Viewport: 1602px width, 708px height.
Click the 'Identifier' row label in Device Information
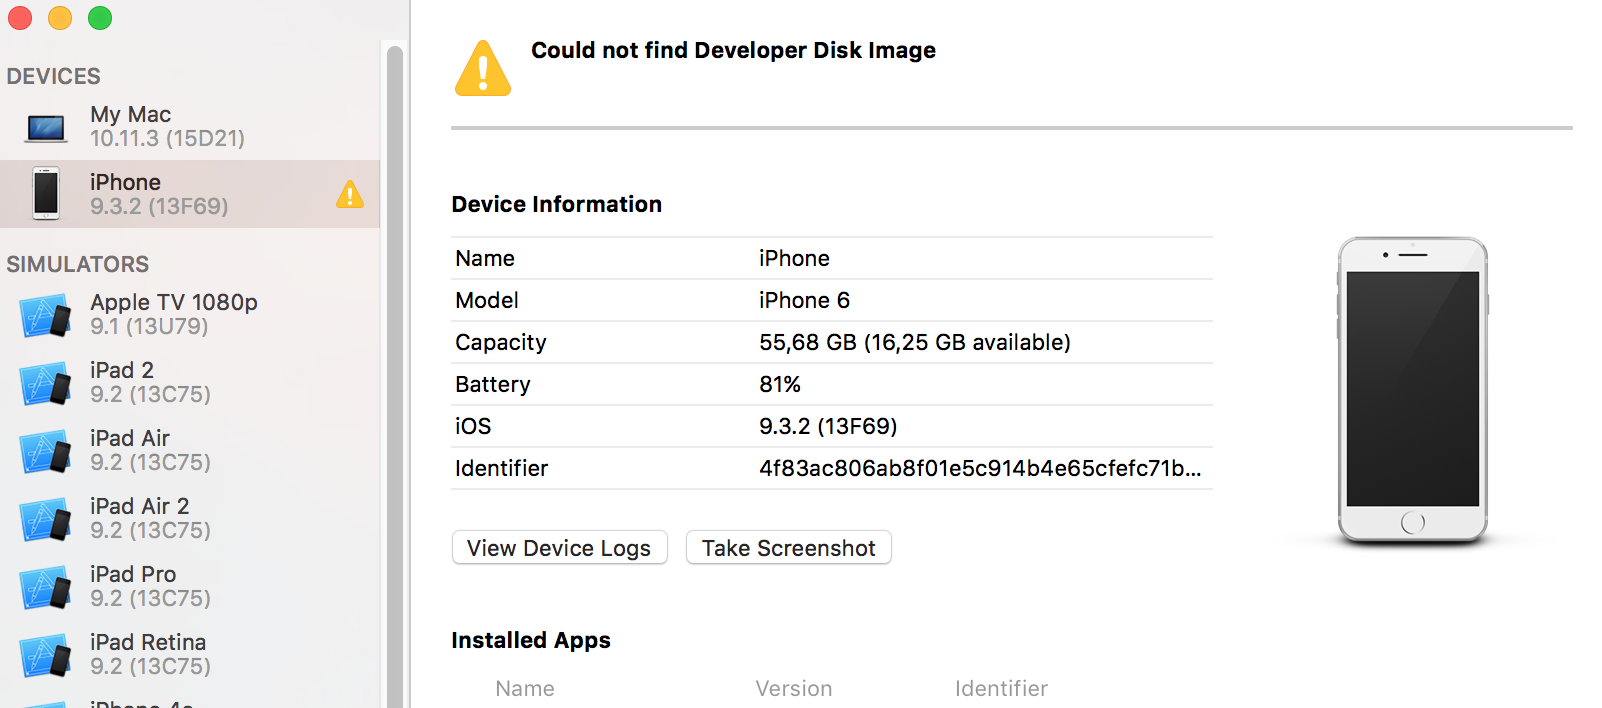502,468
